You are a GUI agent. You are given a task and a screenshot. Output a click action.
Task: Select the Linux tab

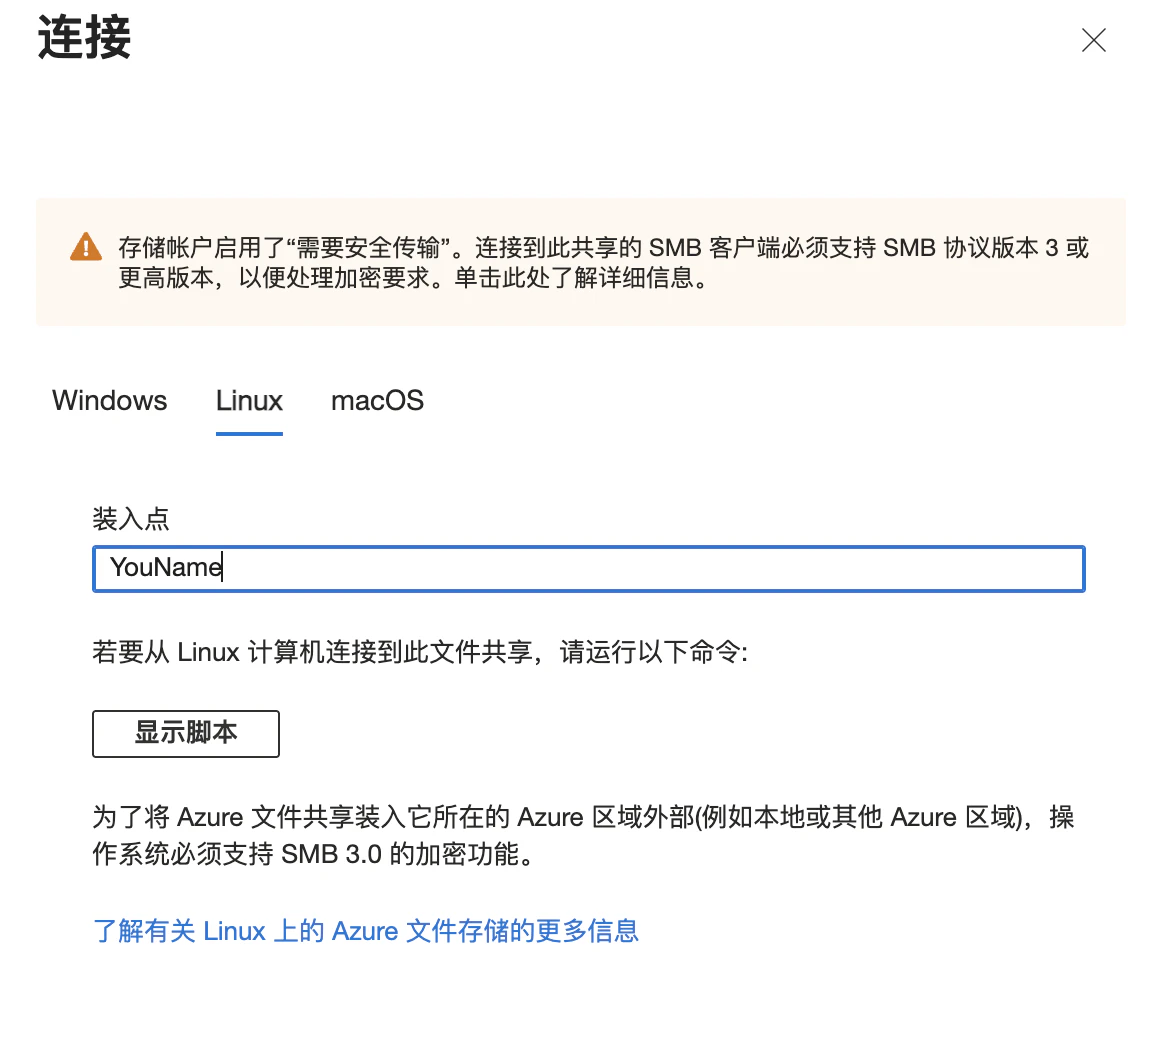tap(248, 400)
